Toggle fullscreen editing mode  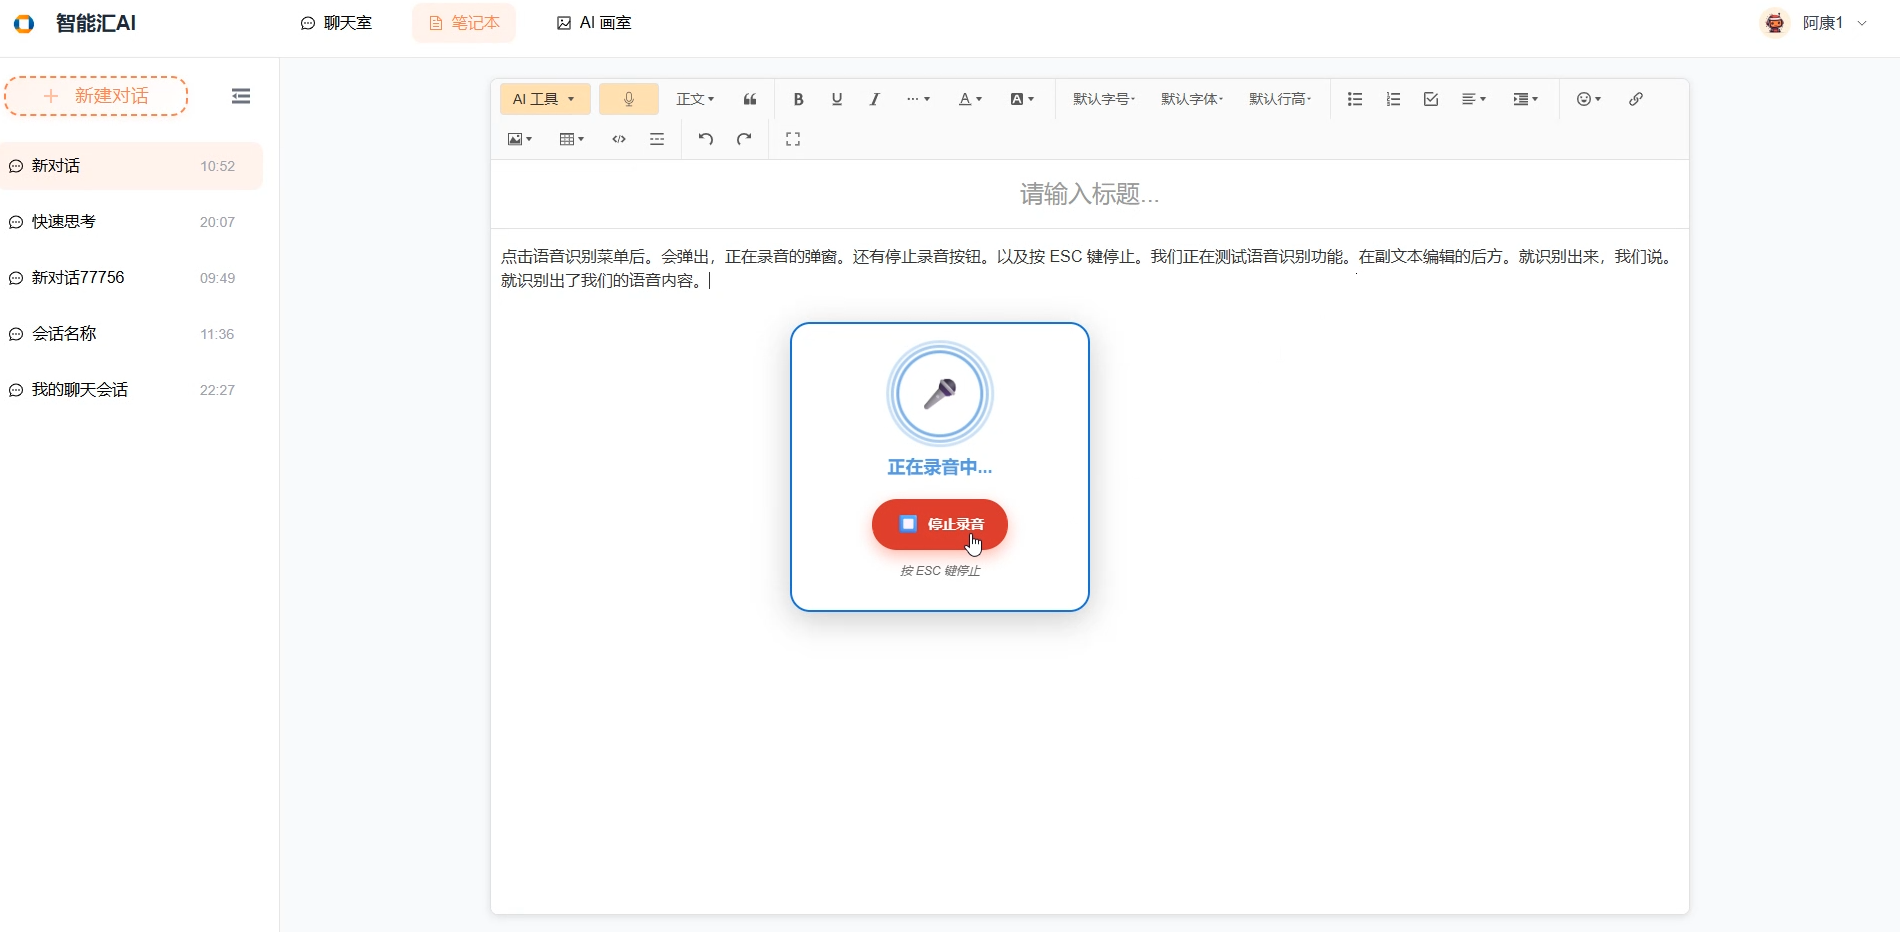(792, 139)
